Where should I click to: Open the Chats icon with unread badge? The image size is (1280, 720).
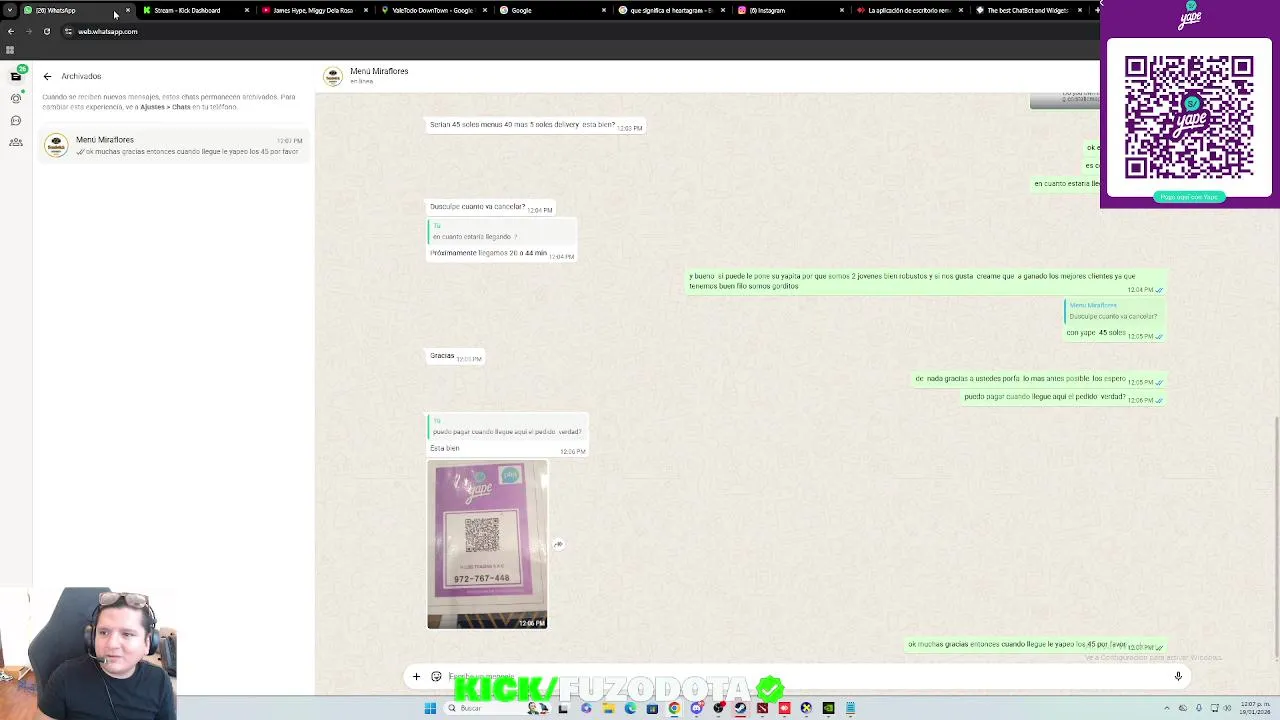(16, 76)
